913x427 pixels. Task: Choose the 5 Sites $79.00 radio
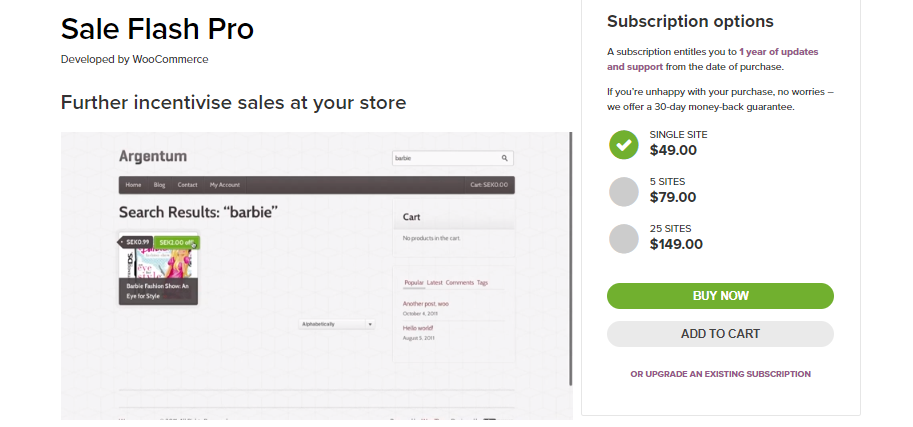(624, 192)
